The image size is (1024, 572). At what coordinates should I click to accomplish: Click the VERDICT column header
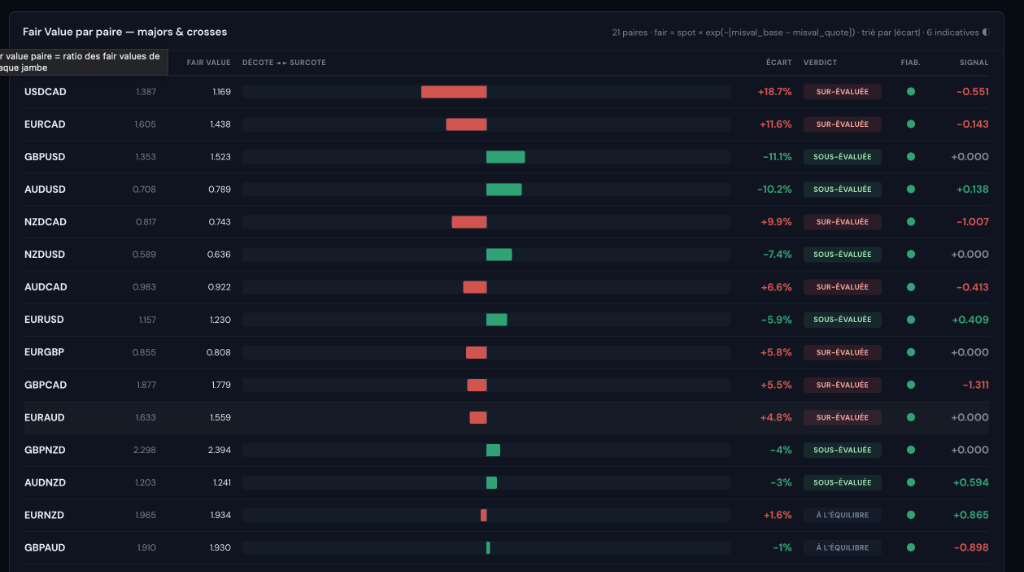point(820,63)
